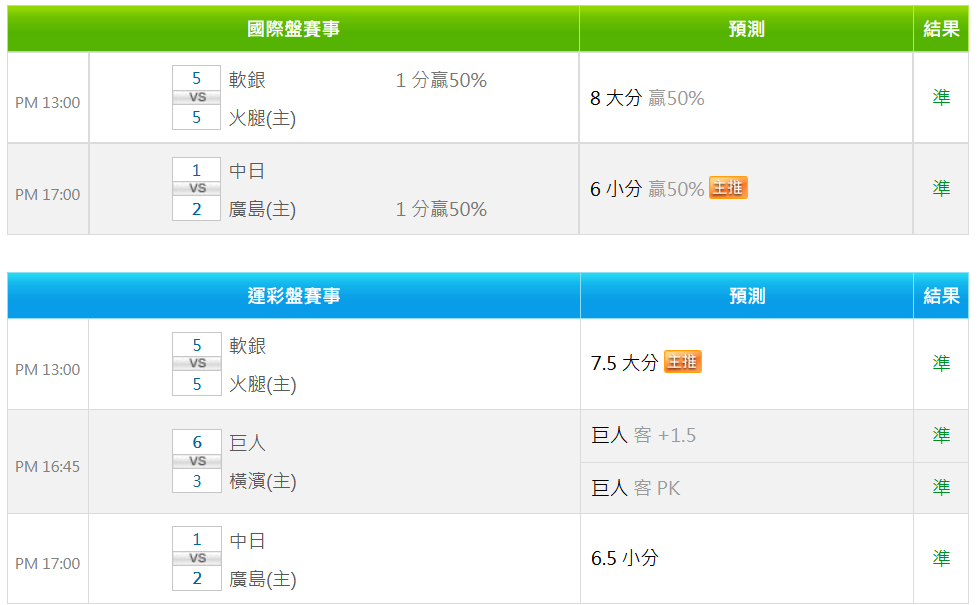Click VS icon in 運彩盤 中日 vs 廣島 row
This screenshot has height=605, width=978.
click(197, 558)
